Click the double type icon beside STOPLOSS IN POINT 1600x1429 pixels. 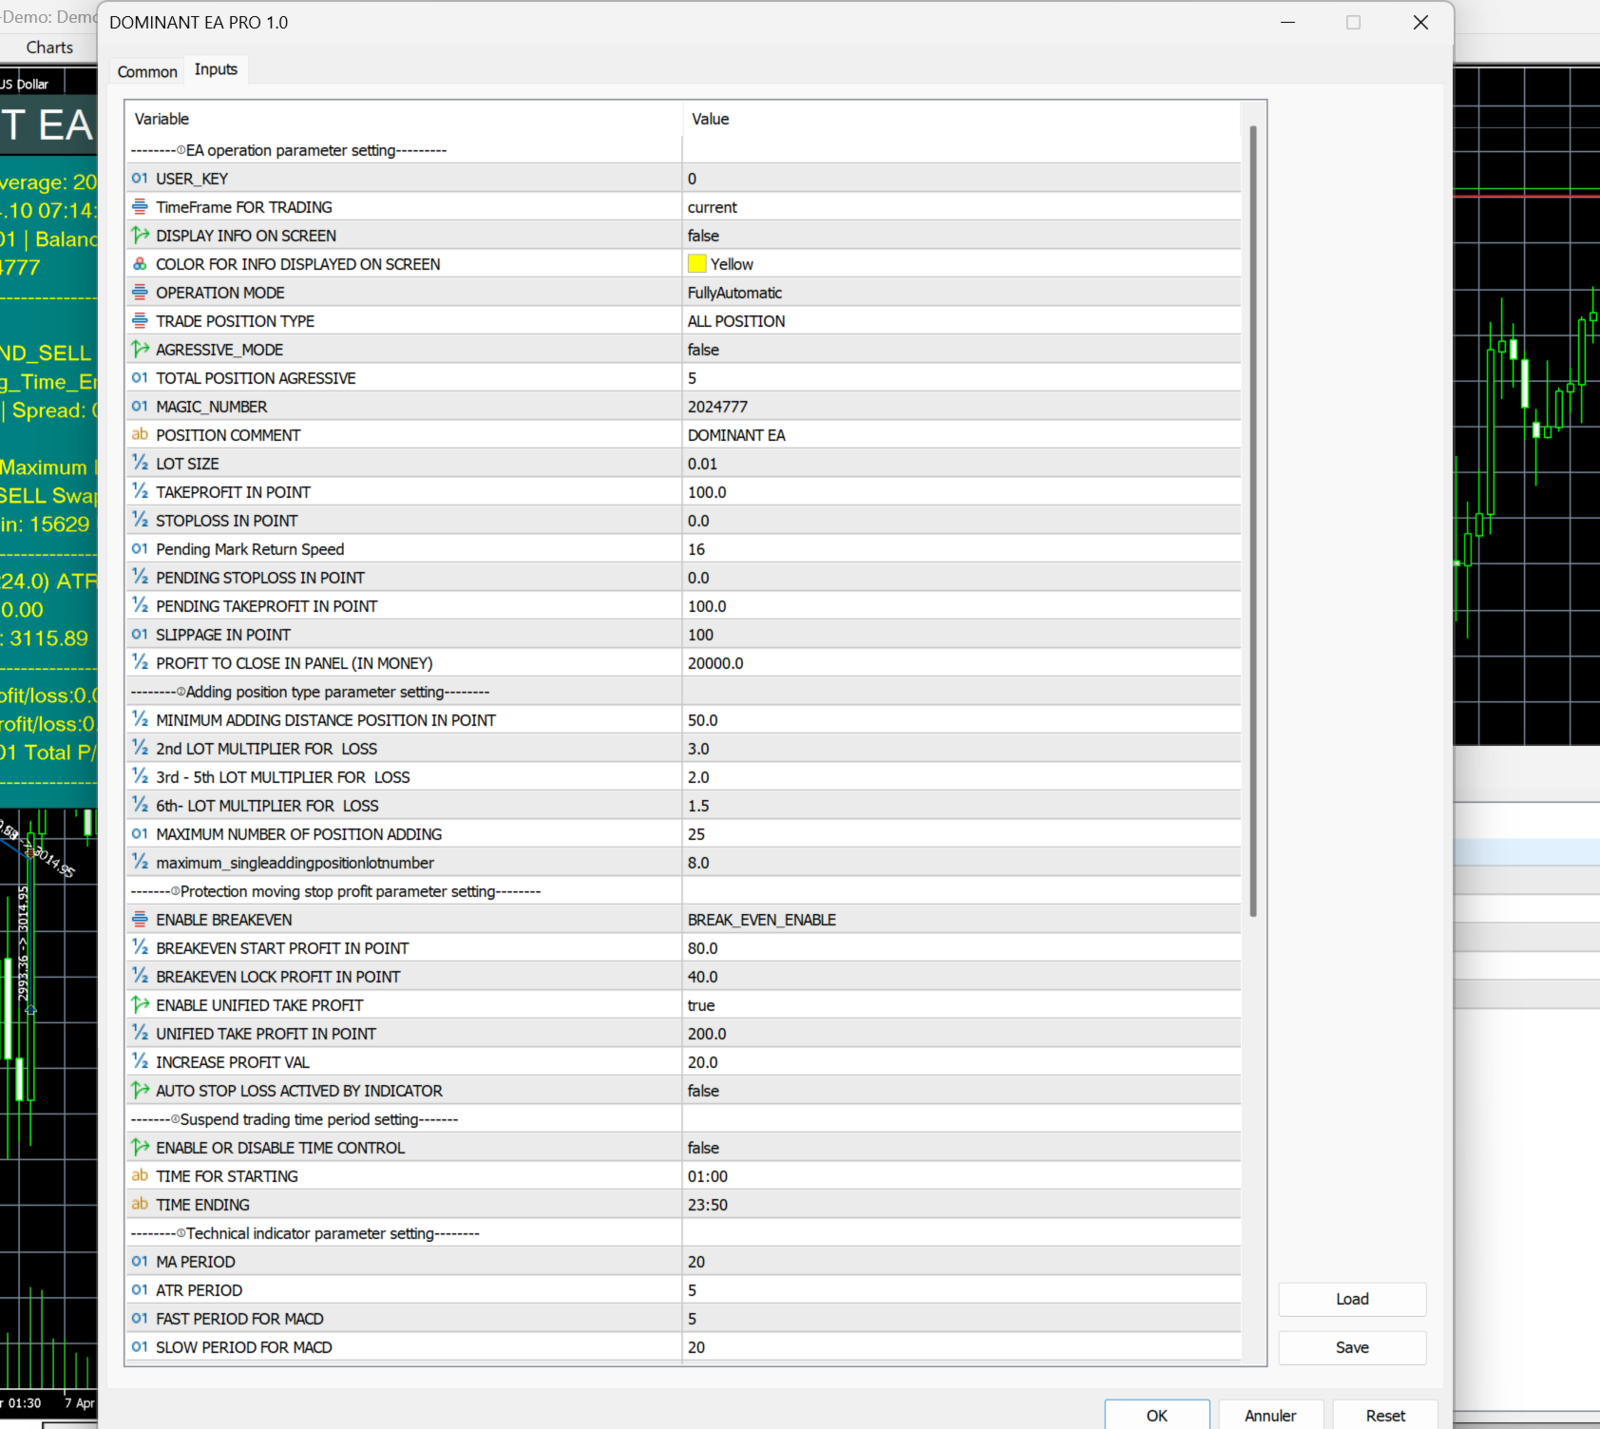pos(140,520)
